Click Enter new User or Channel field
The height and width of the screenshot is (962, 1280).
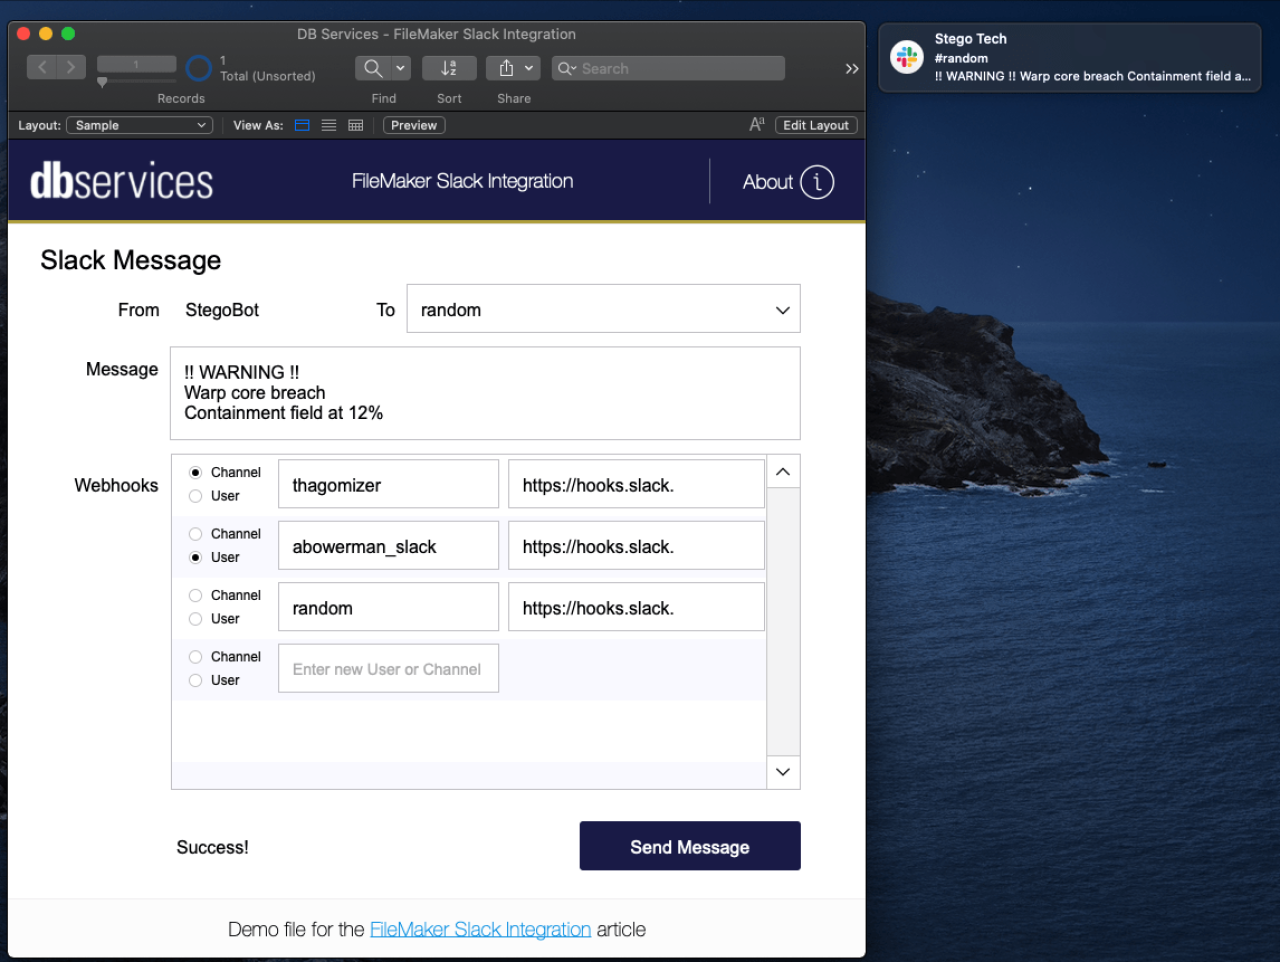tap(388, 669)
